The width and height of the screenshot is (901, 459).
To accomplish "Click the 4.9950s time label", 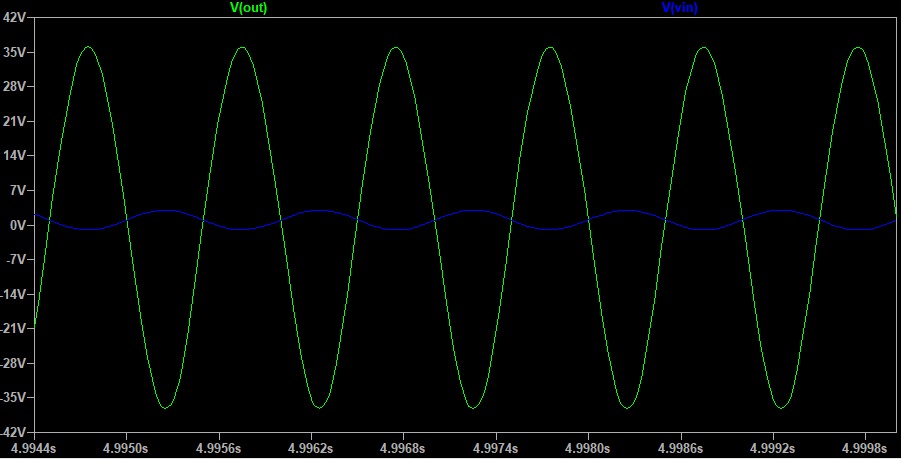I will pyautogui.click(x=126, y=448).
